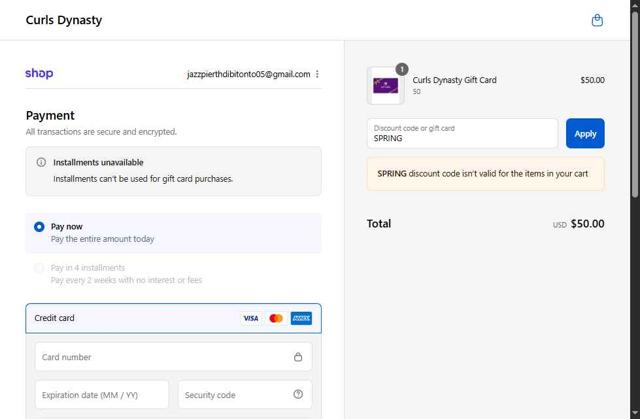Click the page vertical scrollbar

635,104
